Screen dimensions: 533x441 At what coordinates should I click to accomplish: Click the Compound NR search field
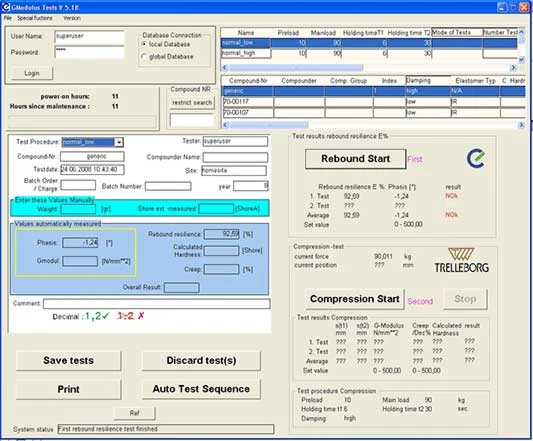[x=192, y=120]
